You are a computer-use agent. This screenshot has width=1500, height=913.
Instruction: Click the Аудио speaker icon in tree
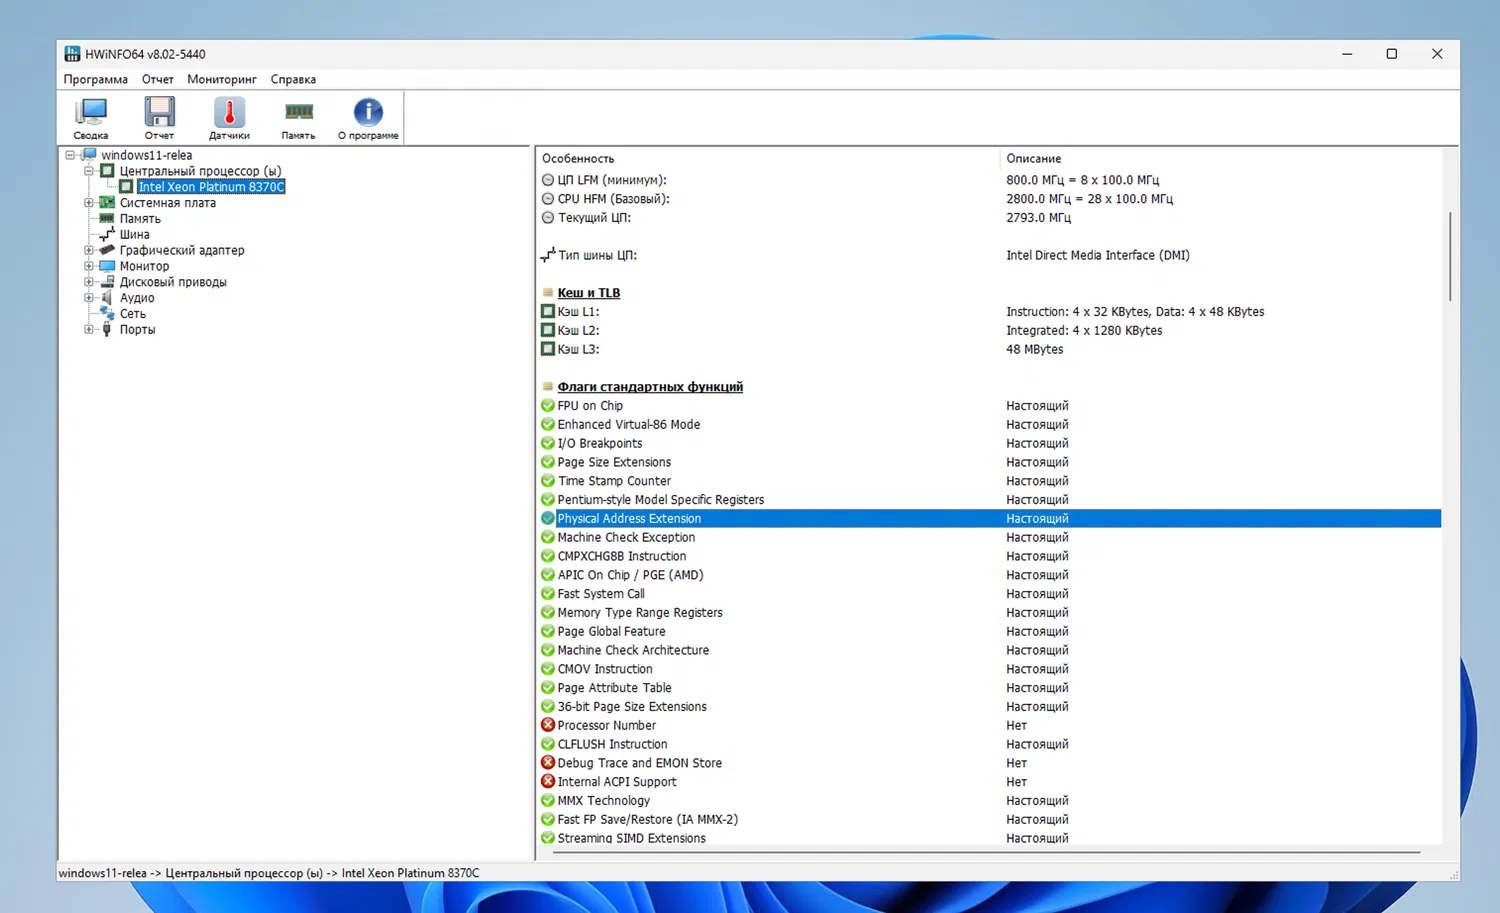[x=107, y=298]
